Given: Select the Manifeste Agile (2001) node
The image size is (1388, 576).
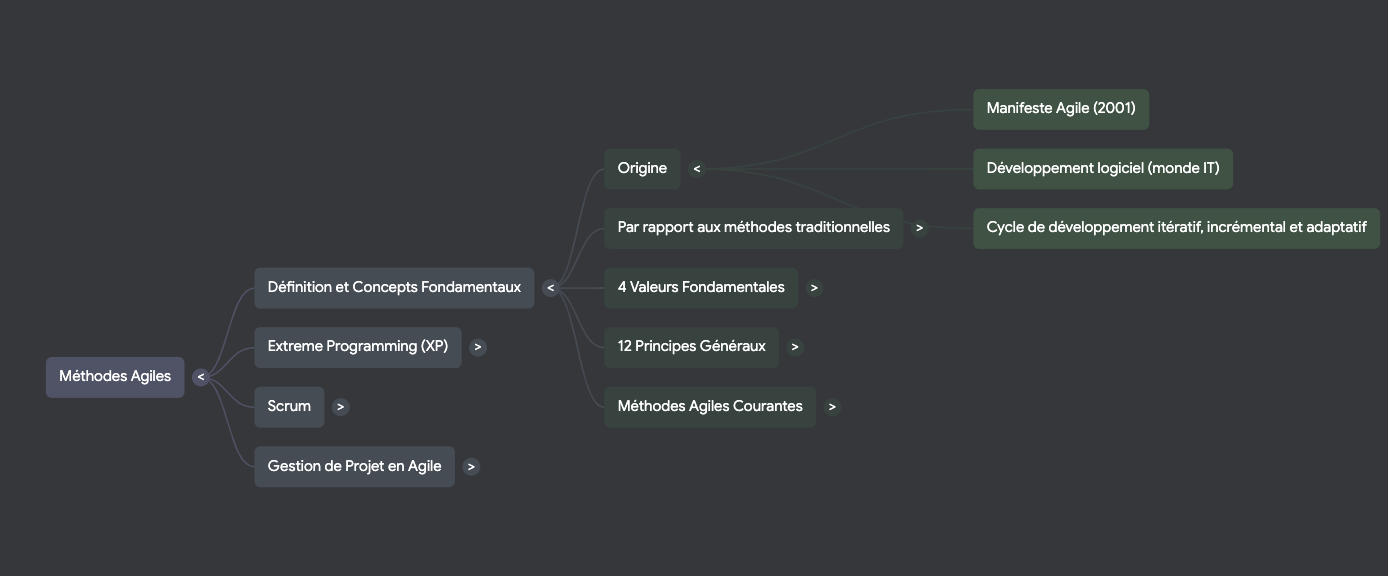Looking at the screenshot, I should (1061, 109).
